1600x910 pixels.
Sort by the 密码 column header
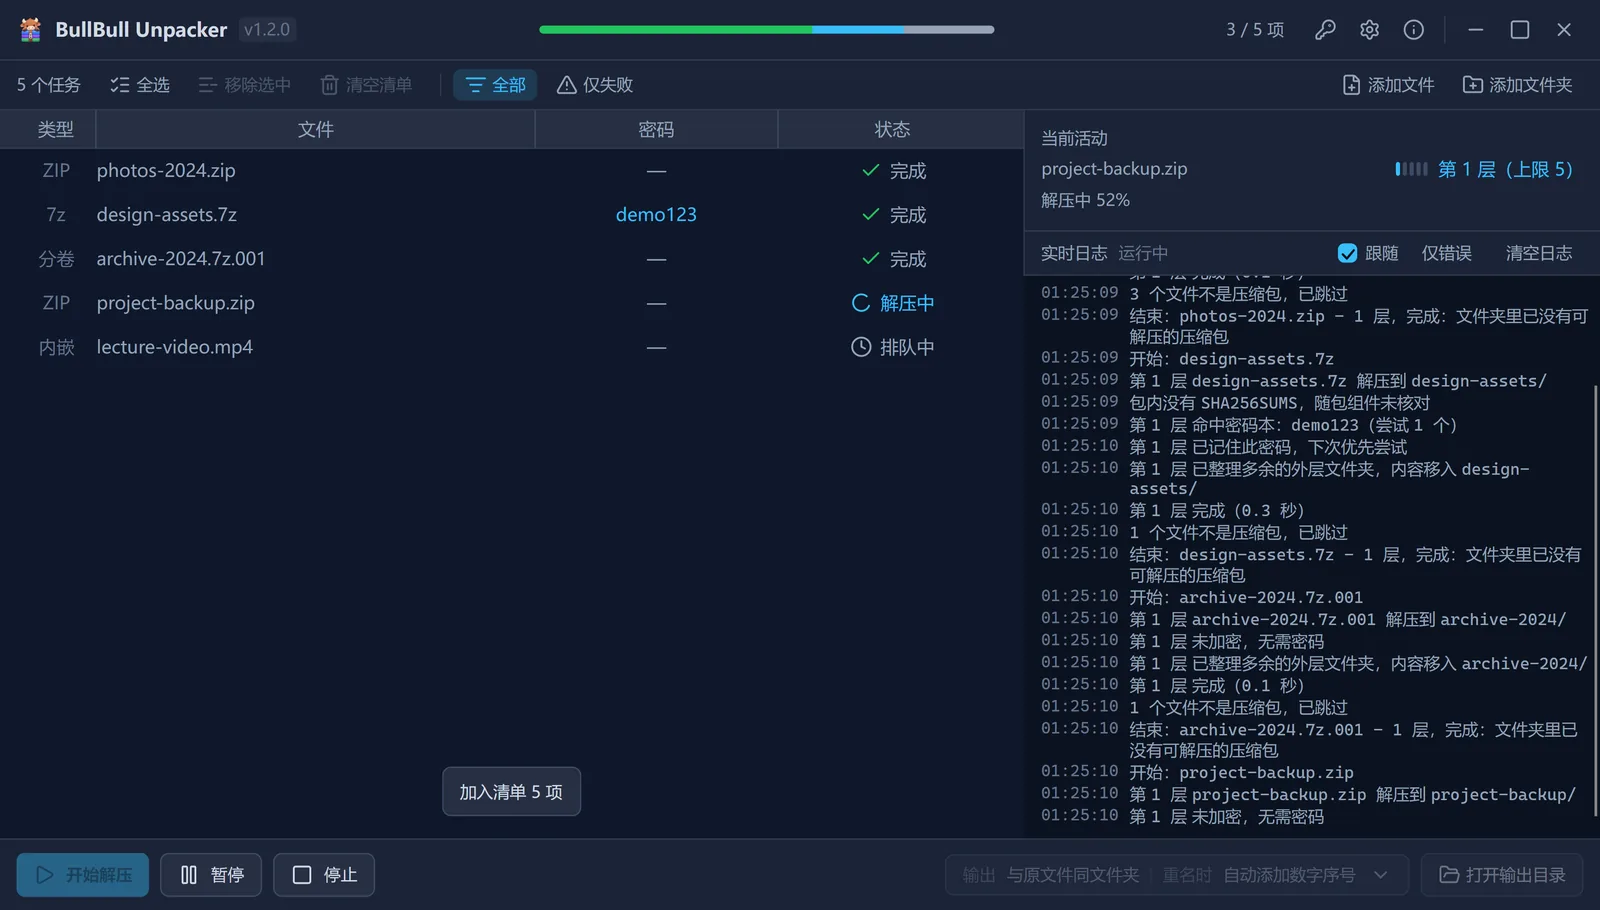(x=656, y=129)
